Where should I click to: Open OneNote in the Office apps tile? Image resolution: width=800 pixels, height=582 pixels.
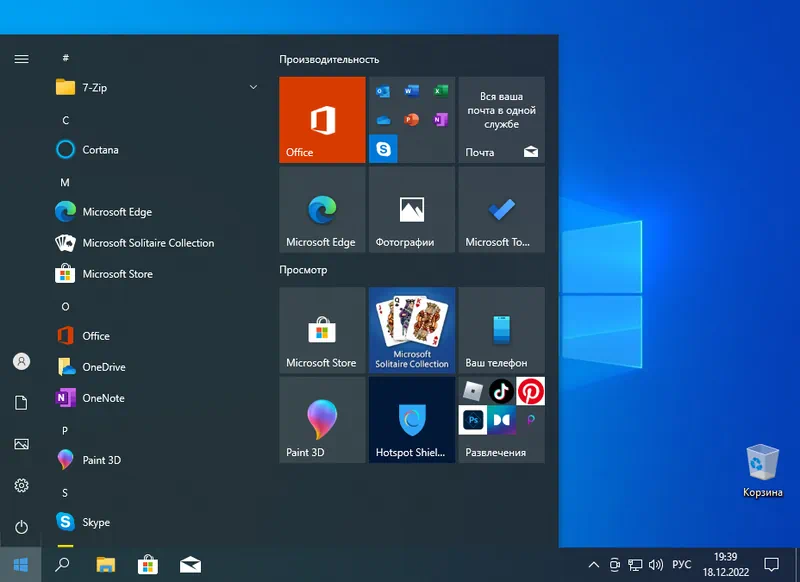tap(440, 120)
